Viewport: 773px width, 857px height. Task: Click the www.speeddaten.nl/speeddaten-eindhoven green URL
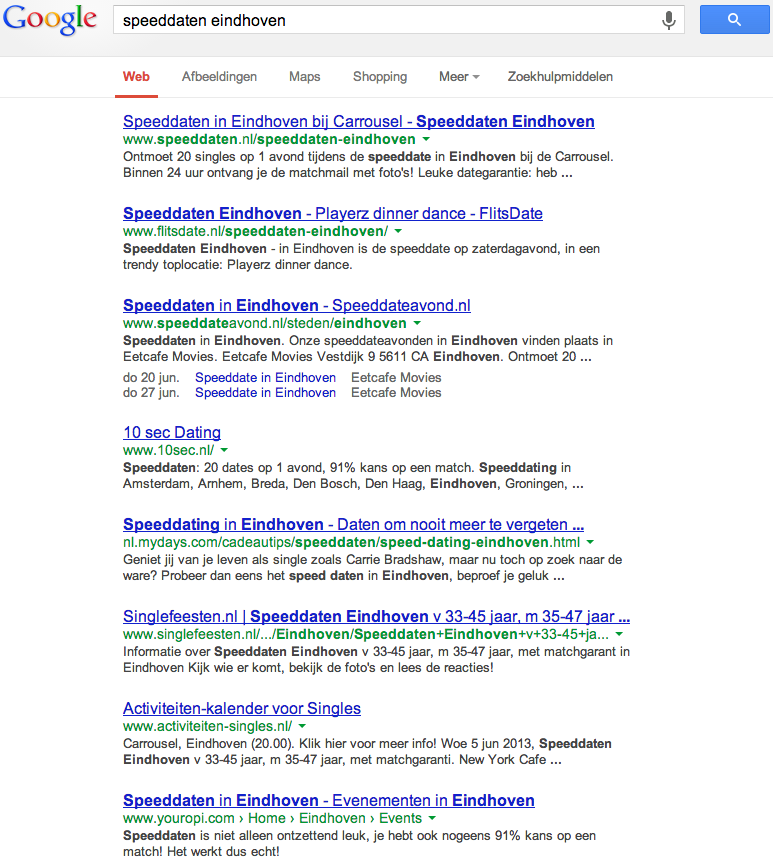(x=269, y=139)
